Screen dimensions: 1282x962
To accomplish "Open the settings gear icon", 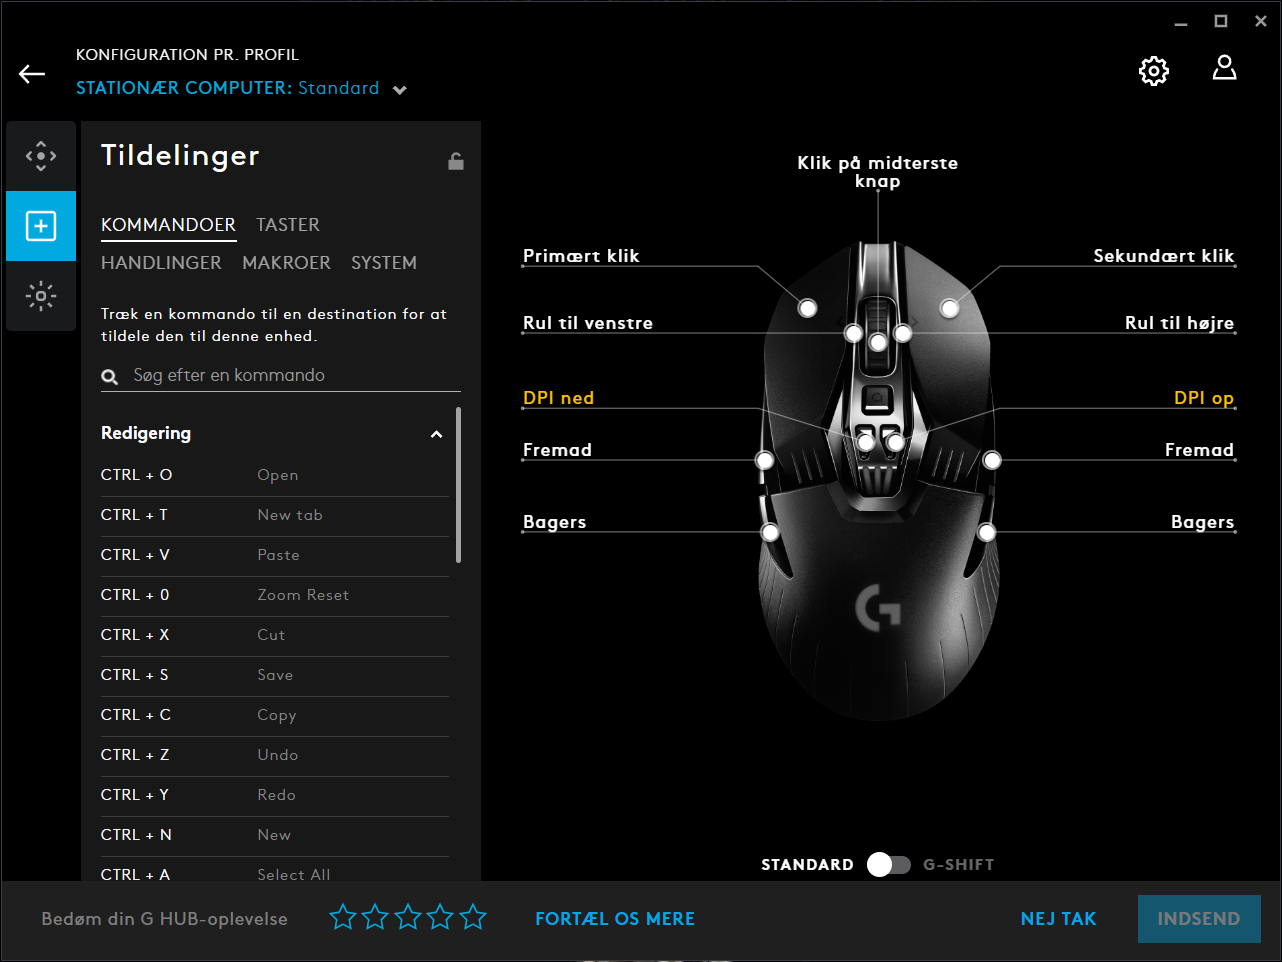I will point(1153,71).
